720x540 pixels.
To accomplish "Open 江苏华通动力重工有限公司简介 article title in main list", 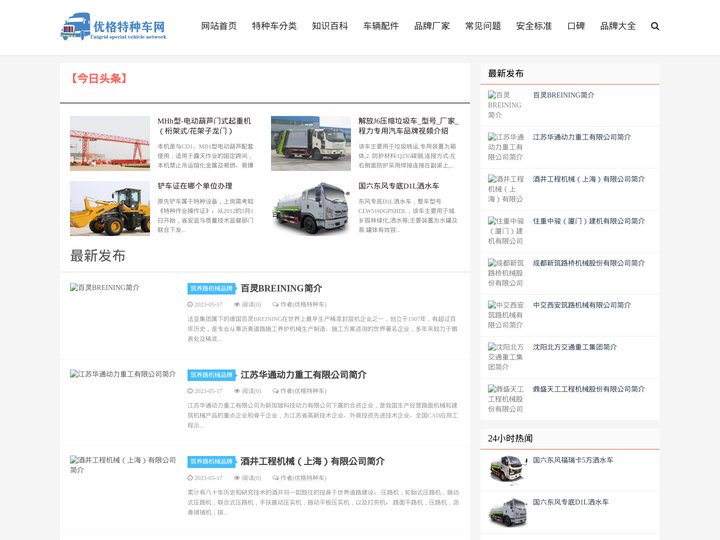I will pyautogui.click(x=304, y=375).
